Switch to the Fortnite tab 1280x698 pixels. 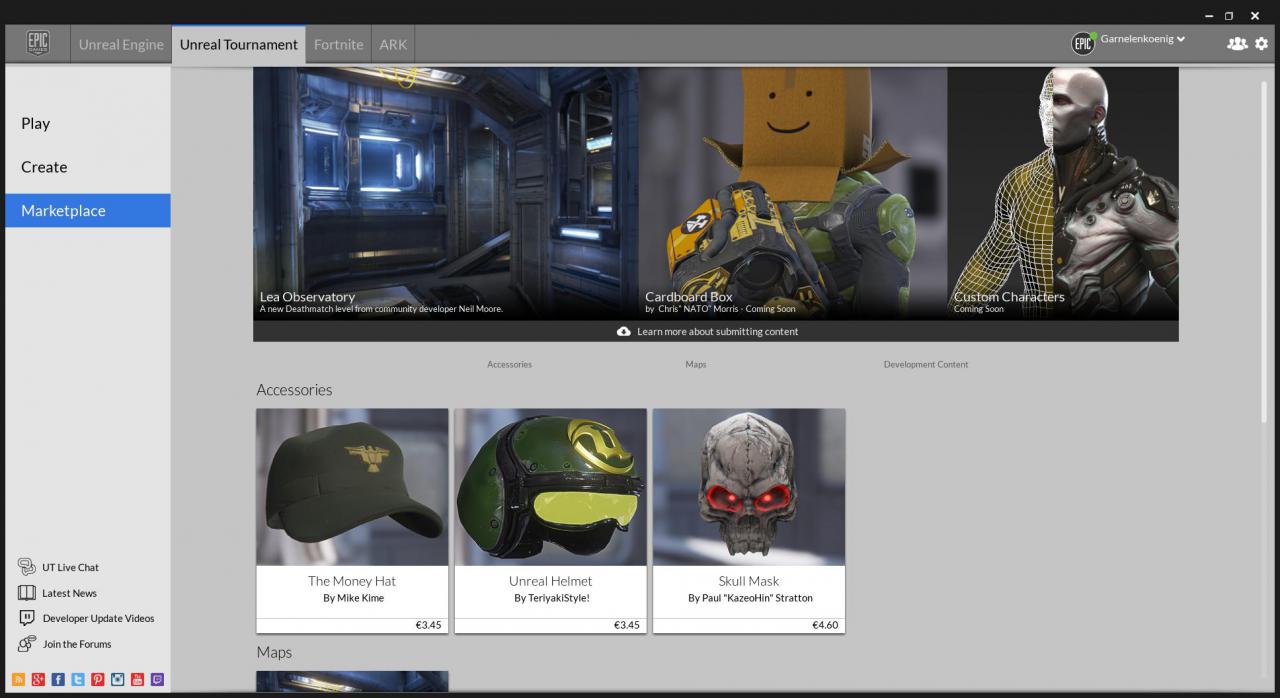(x=339, y=44)
